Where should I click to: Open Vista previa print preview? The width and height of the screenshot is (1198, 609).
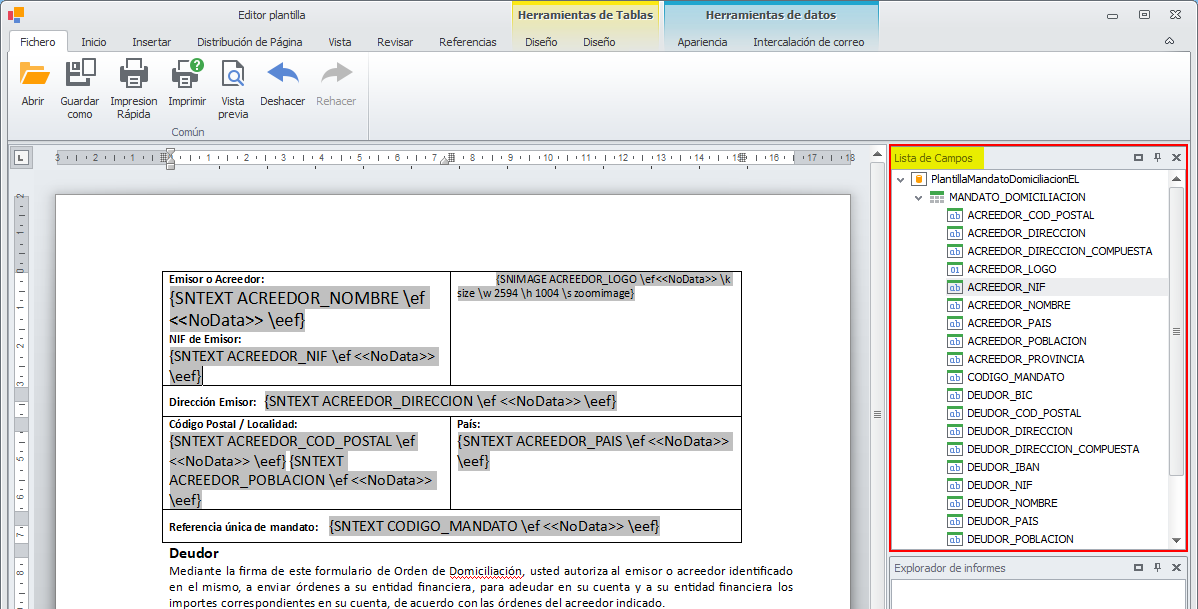point(233,75)
